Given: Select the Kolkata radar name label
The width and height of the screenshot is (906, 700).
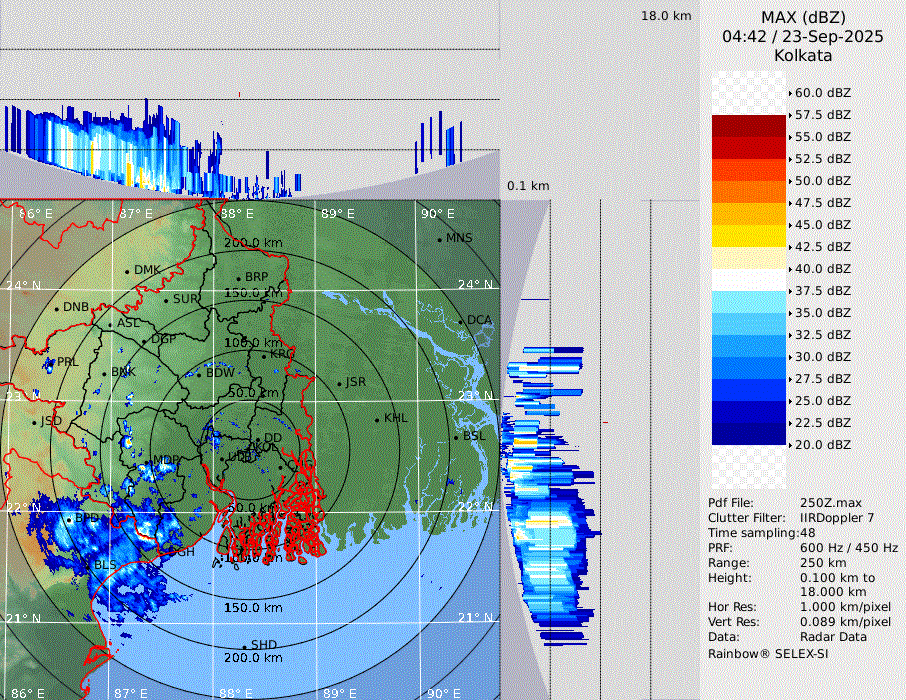Looking at the screenshot, I should coord(802,55).
